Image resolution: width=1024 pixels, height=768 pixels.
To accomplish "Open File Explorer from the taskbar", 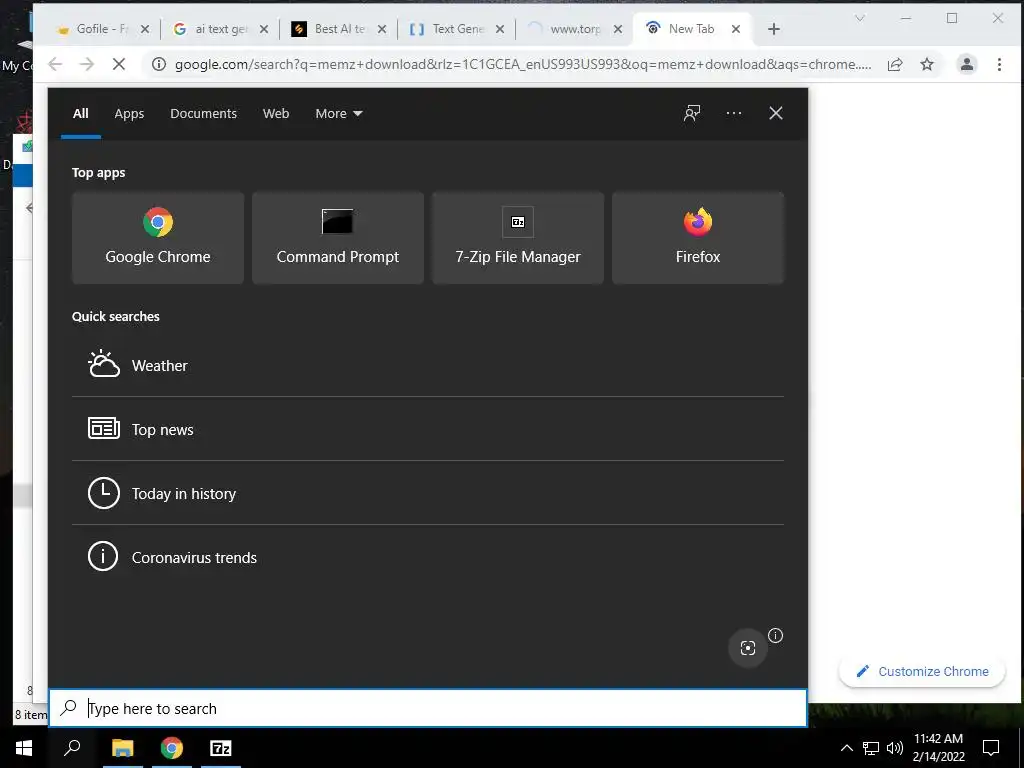I will click(122, 748).
